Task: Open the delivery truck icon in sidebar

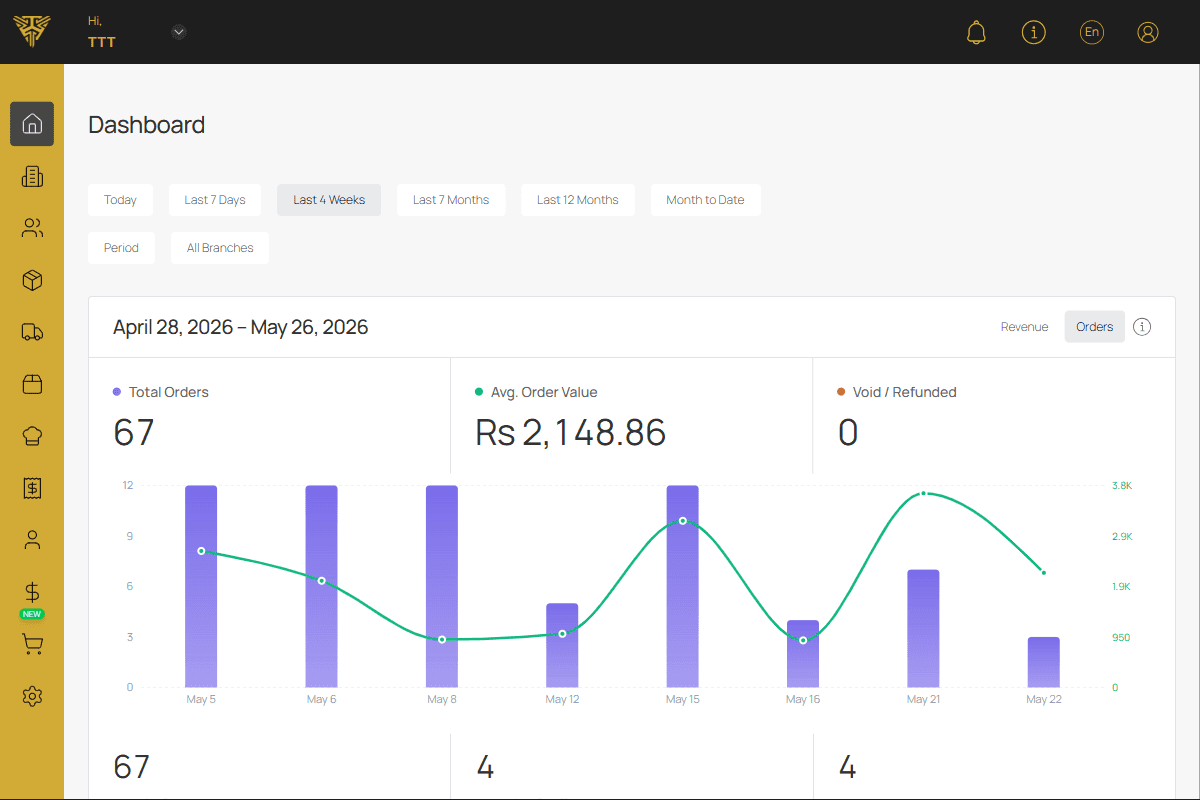Action: tap(32, 332)
